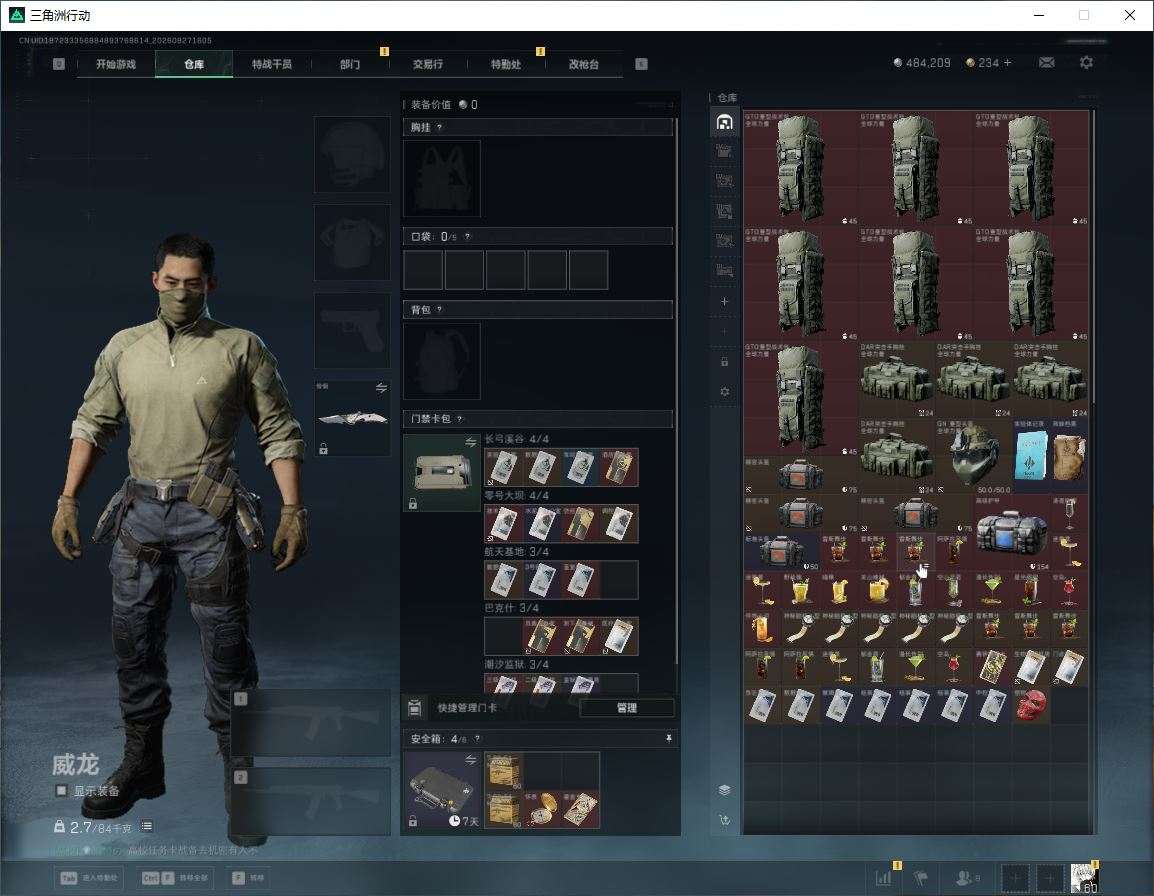Open the 特勤处 tab

(x=506, y=64)
